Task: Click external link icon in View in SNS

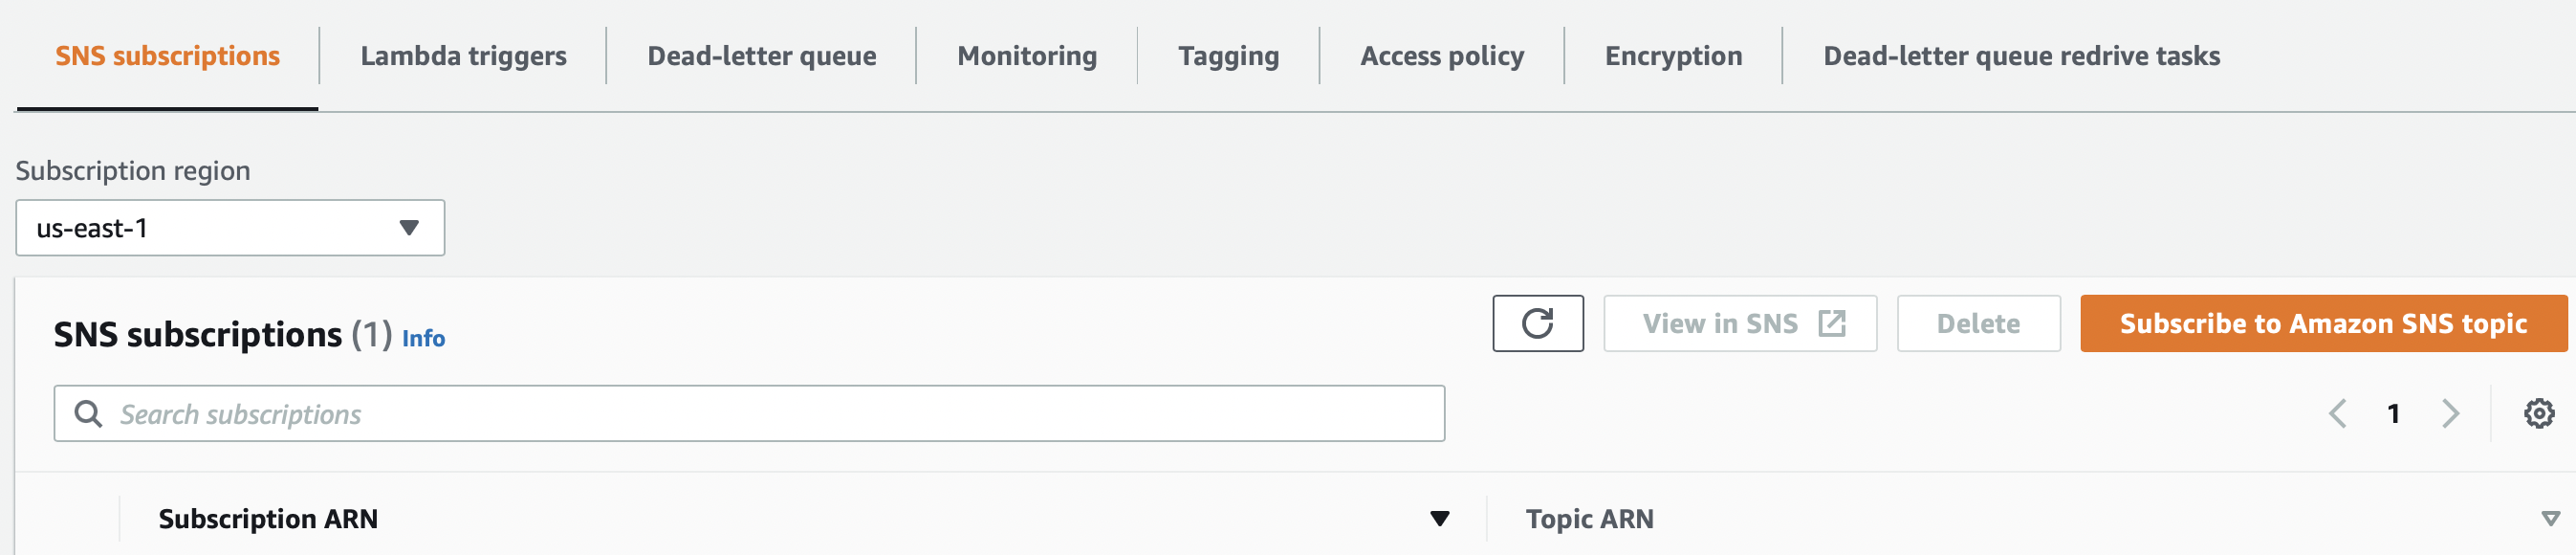Action: pos(1831,323)
